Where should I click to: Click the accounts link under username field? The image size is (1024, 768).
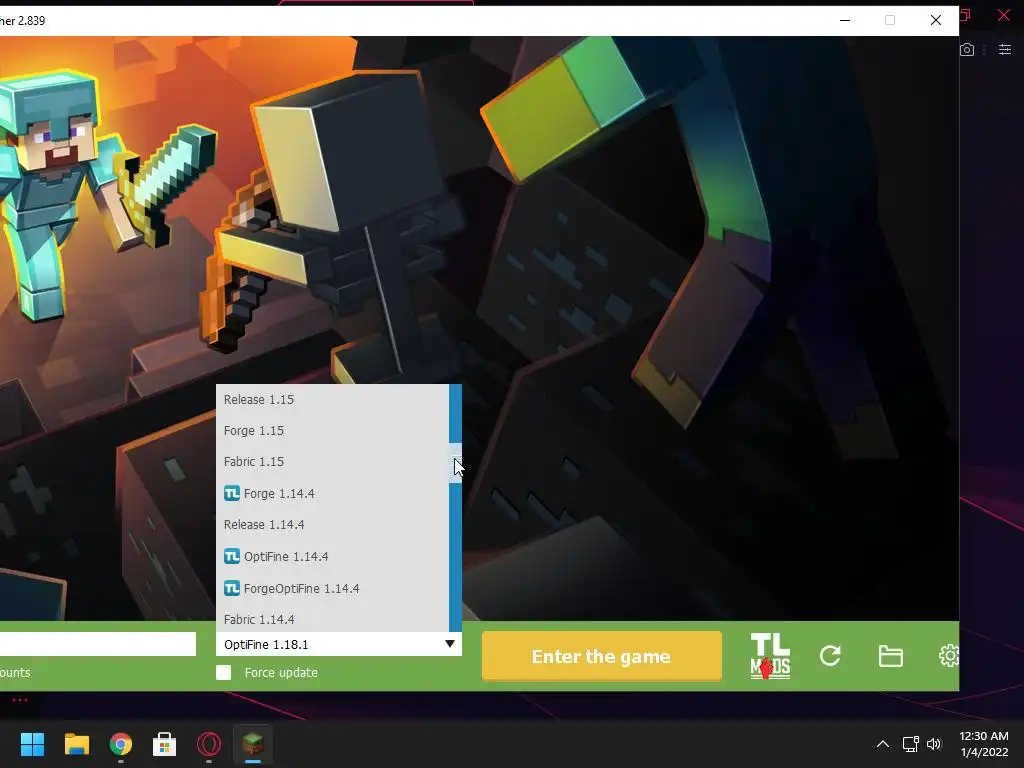pos(15,673)
